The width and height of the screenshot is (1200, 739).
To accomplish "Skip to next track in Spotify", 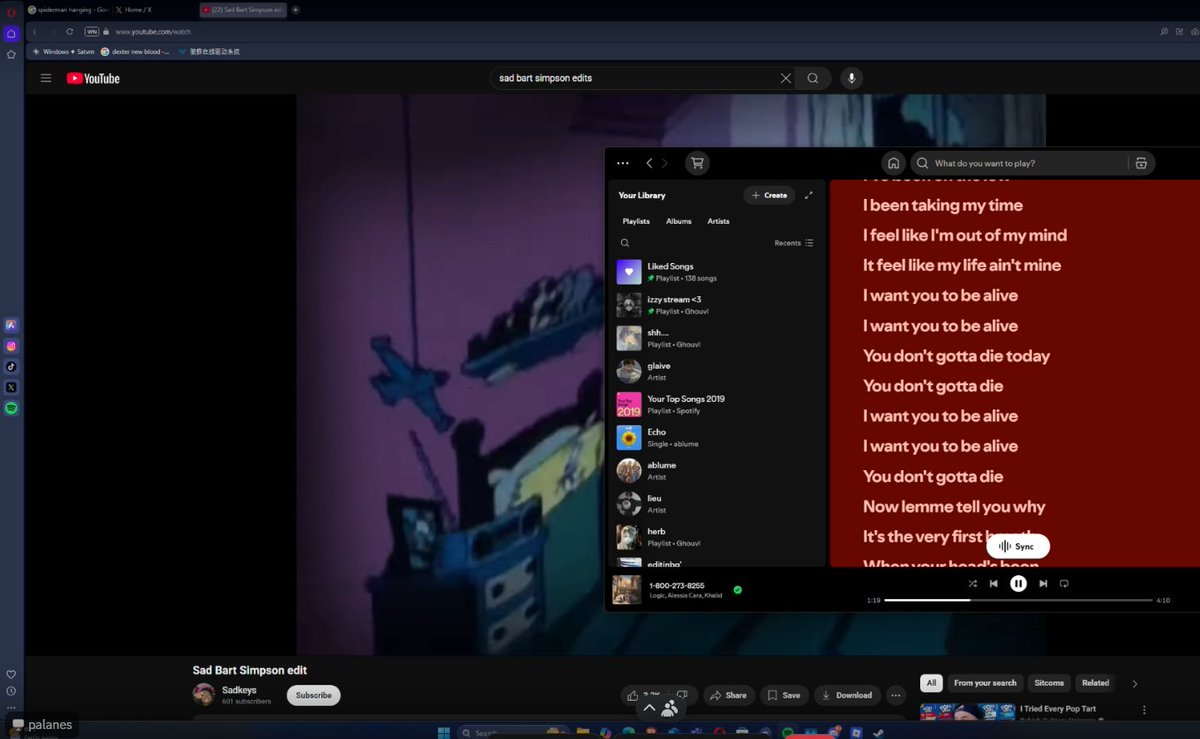I will [x=1043, y=583].
